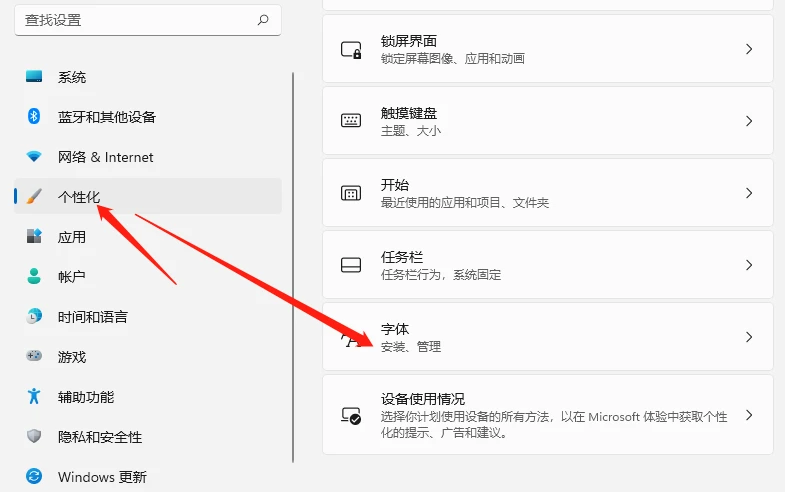
Task: Go to Time and language settings
Action: (92, 317)
